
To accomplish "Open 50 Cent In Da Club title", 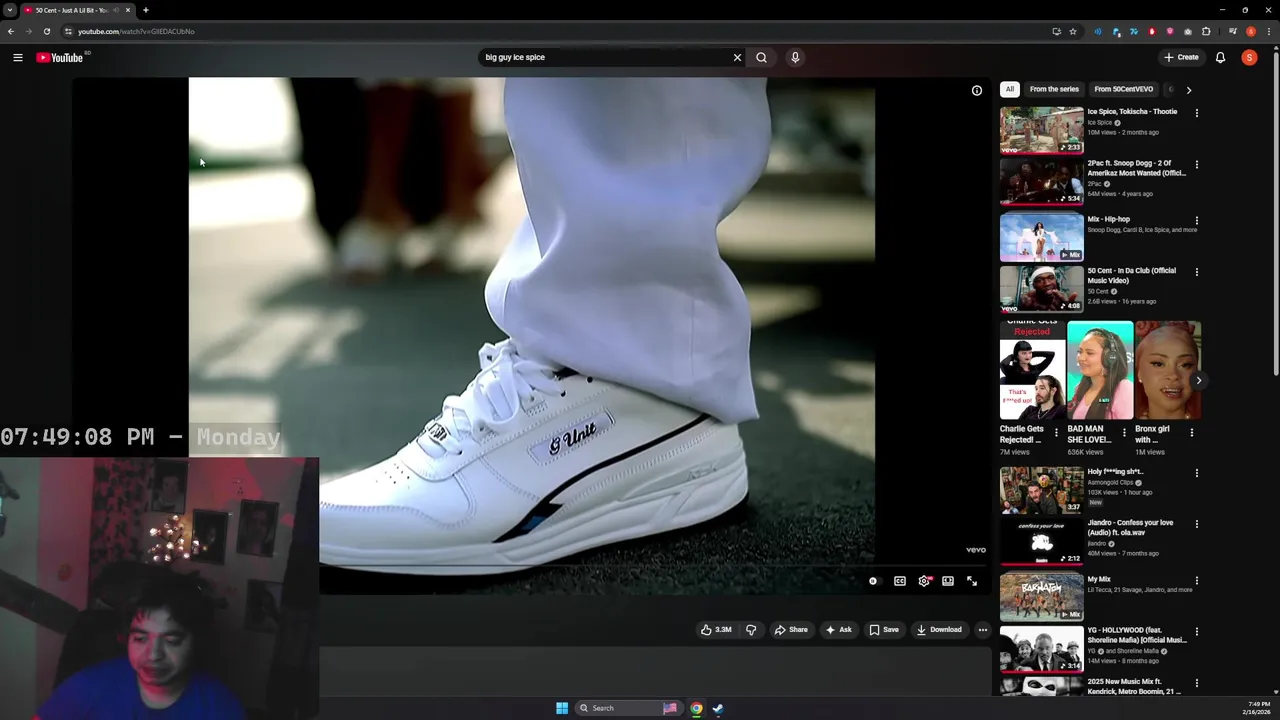I will coord(1132,276).
